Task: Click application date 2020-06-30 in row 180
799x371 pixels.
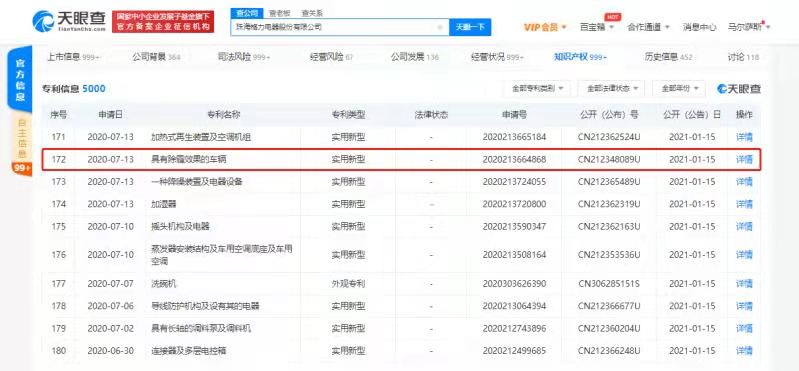Action: pyautogui.click(x=111, y=351)
